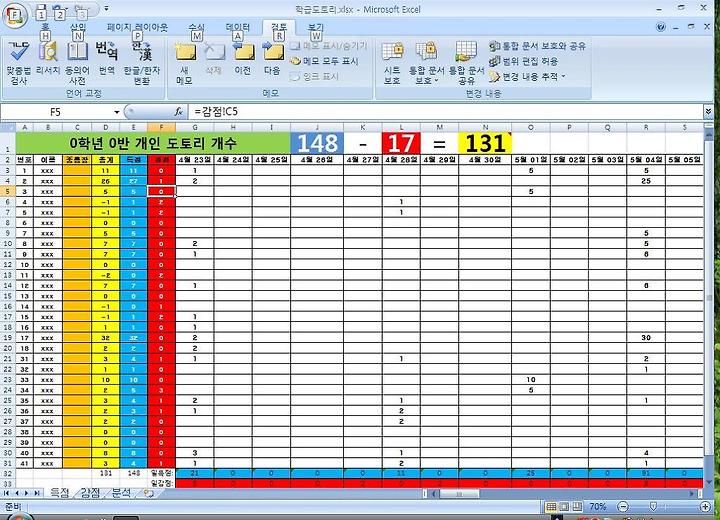Viewport: 720px width, 520px height.
Task: Open the customize quick access toolbar dropdown
Action: 107,9
